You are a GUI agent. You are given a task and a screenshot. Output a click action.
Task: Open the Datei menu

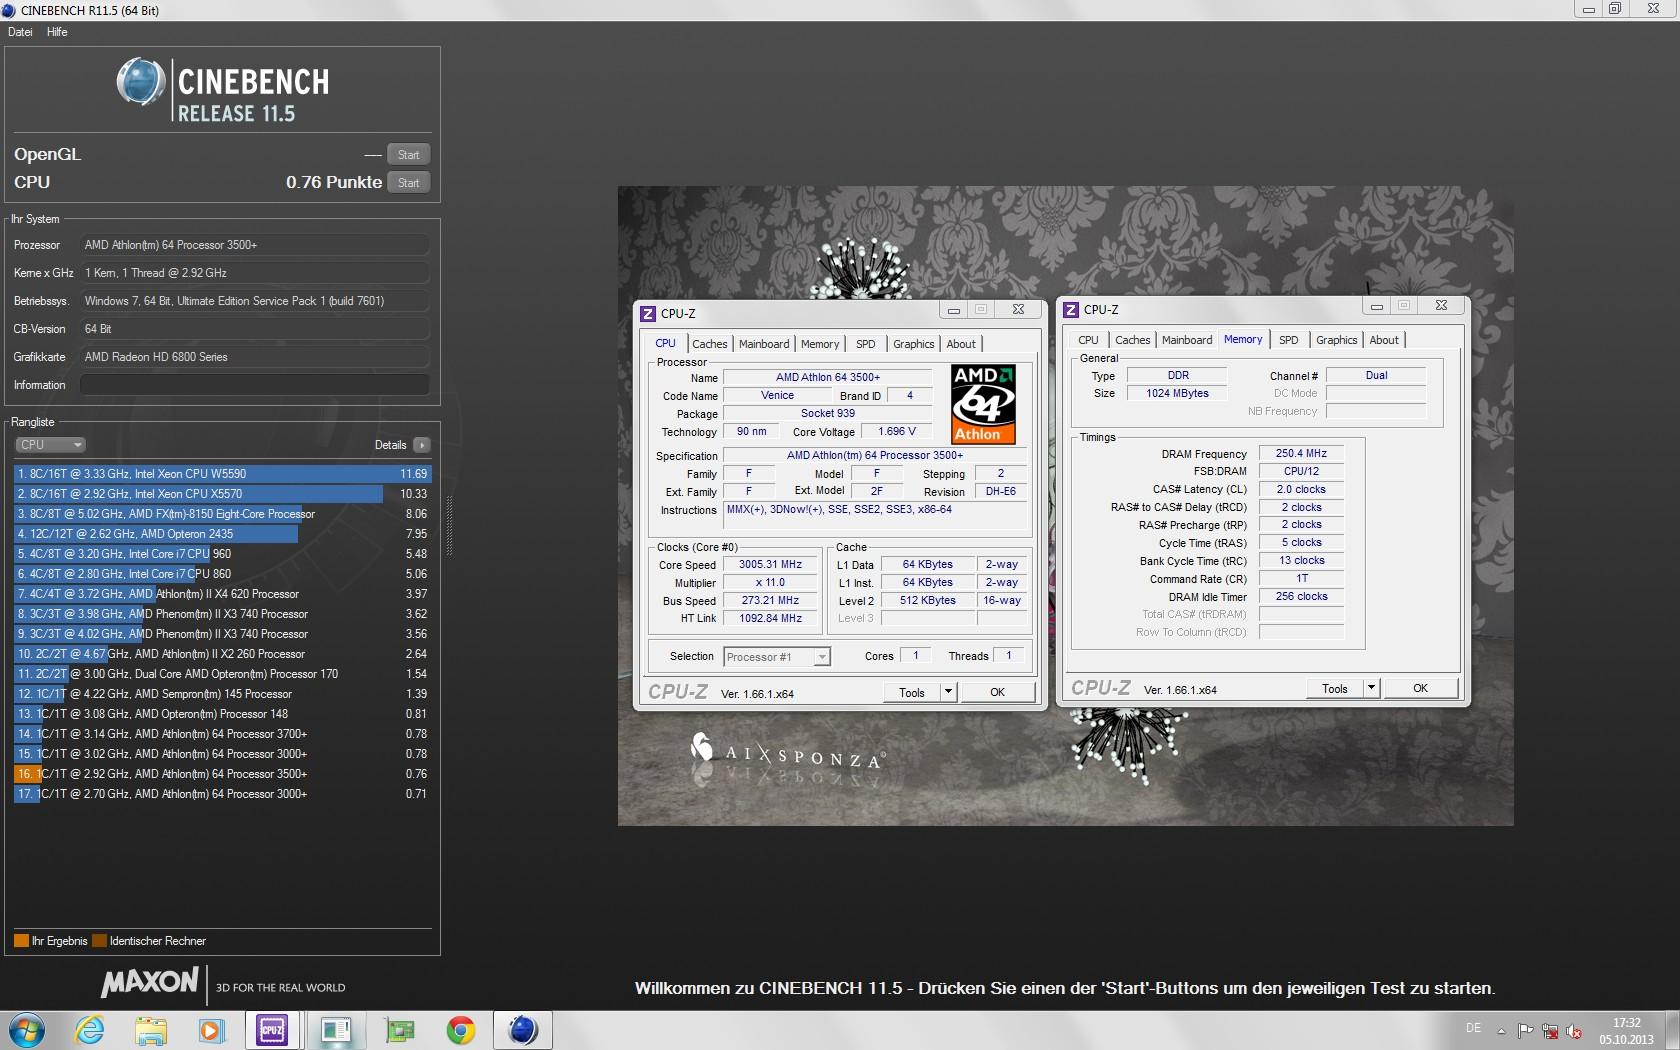pos(20,32)
